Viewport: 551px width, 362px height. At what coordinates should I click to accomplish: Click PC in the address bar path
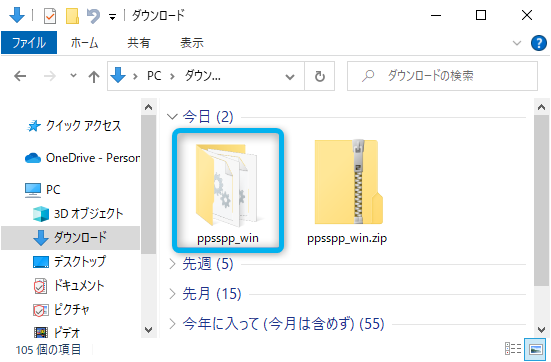point(154,76)
